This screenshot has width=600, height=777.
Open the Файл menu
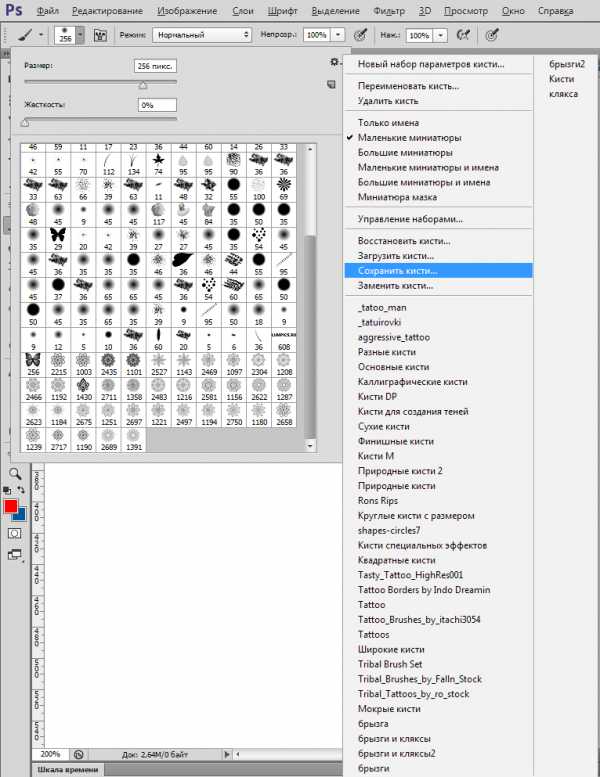click(x=48, y=10)
